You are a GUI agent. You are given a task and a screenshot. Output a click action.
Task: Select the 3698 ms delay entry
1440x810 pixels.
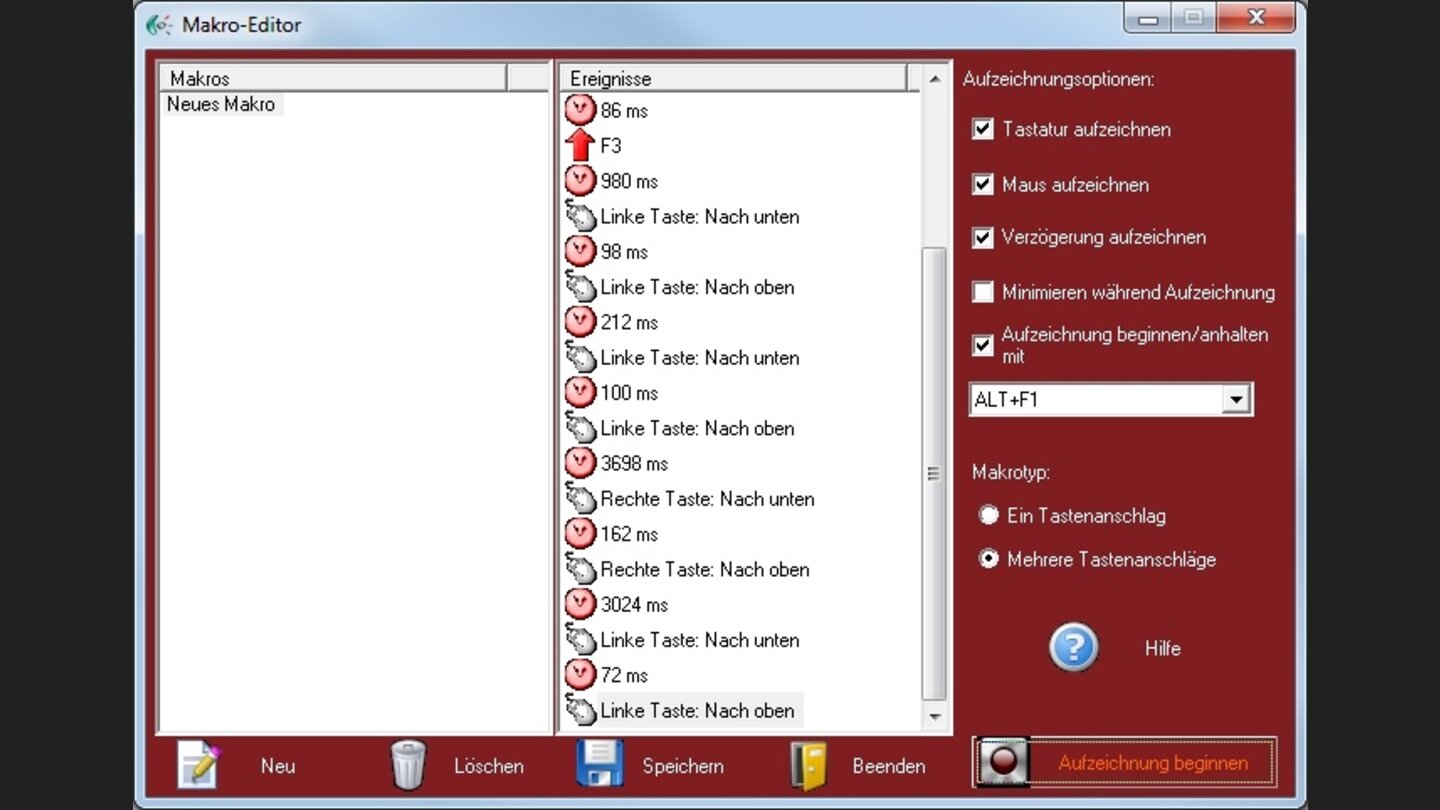[x=634, y=463]
